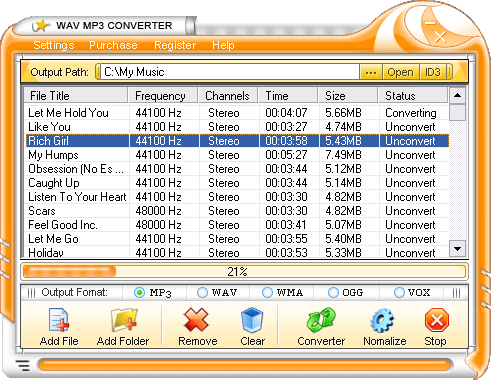This screenshot has width=491, height=380.
Task: Open the Help menu
Action: pos(223,45)
